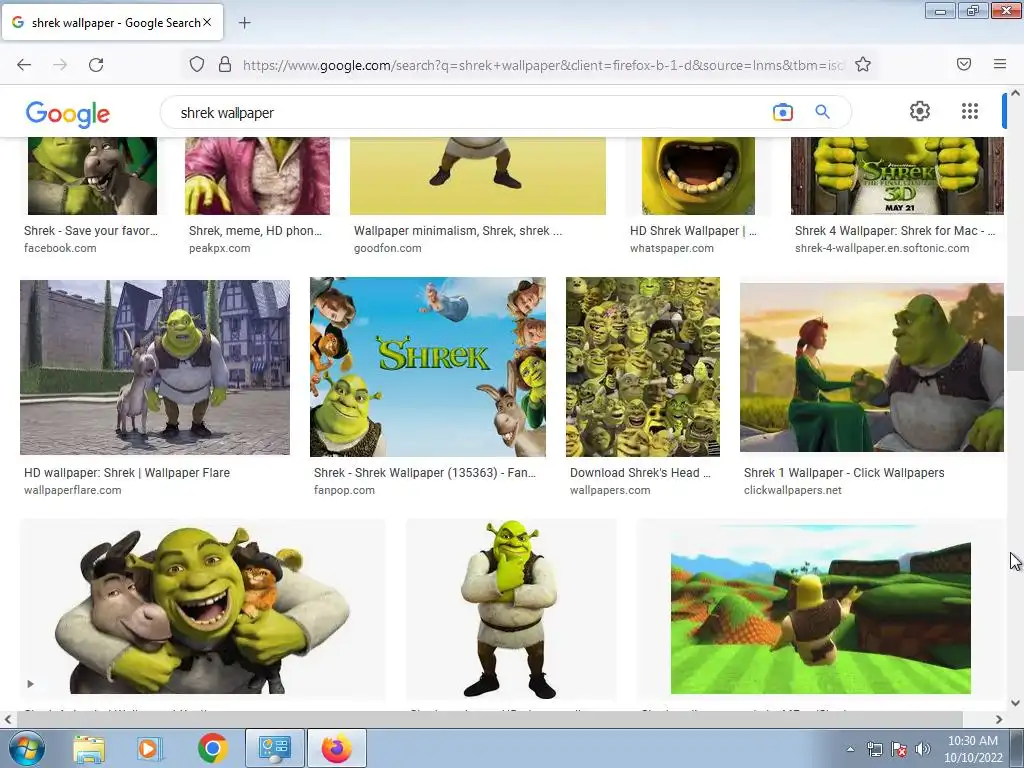Open the minimalism Shrek goodfon.com thumbnail

[478, 176]
